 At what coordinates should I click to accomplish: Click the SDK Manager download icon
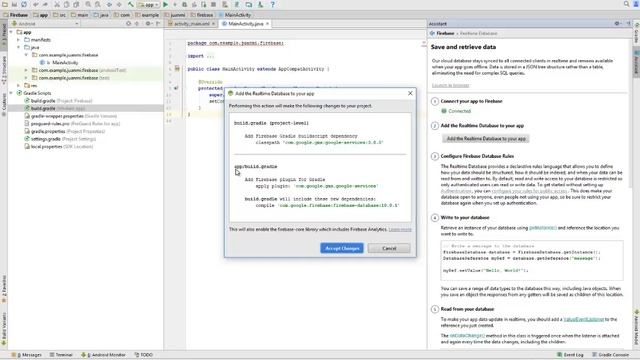[260, 4]
